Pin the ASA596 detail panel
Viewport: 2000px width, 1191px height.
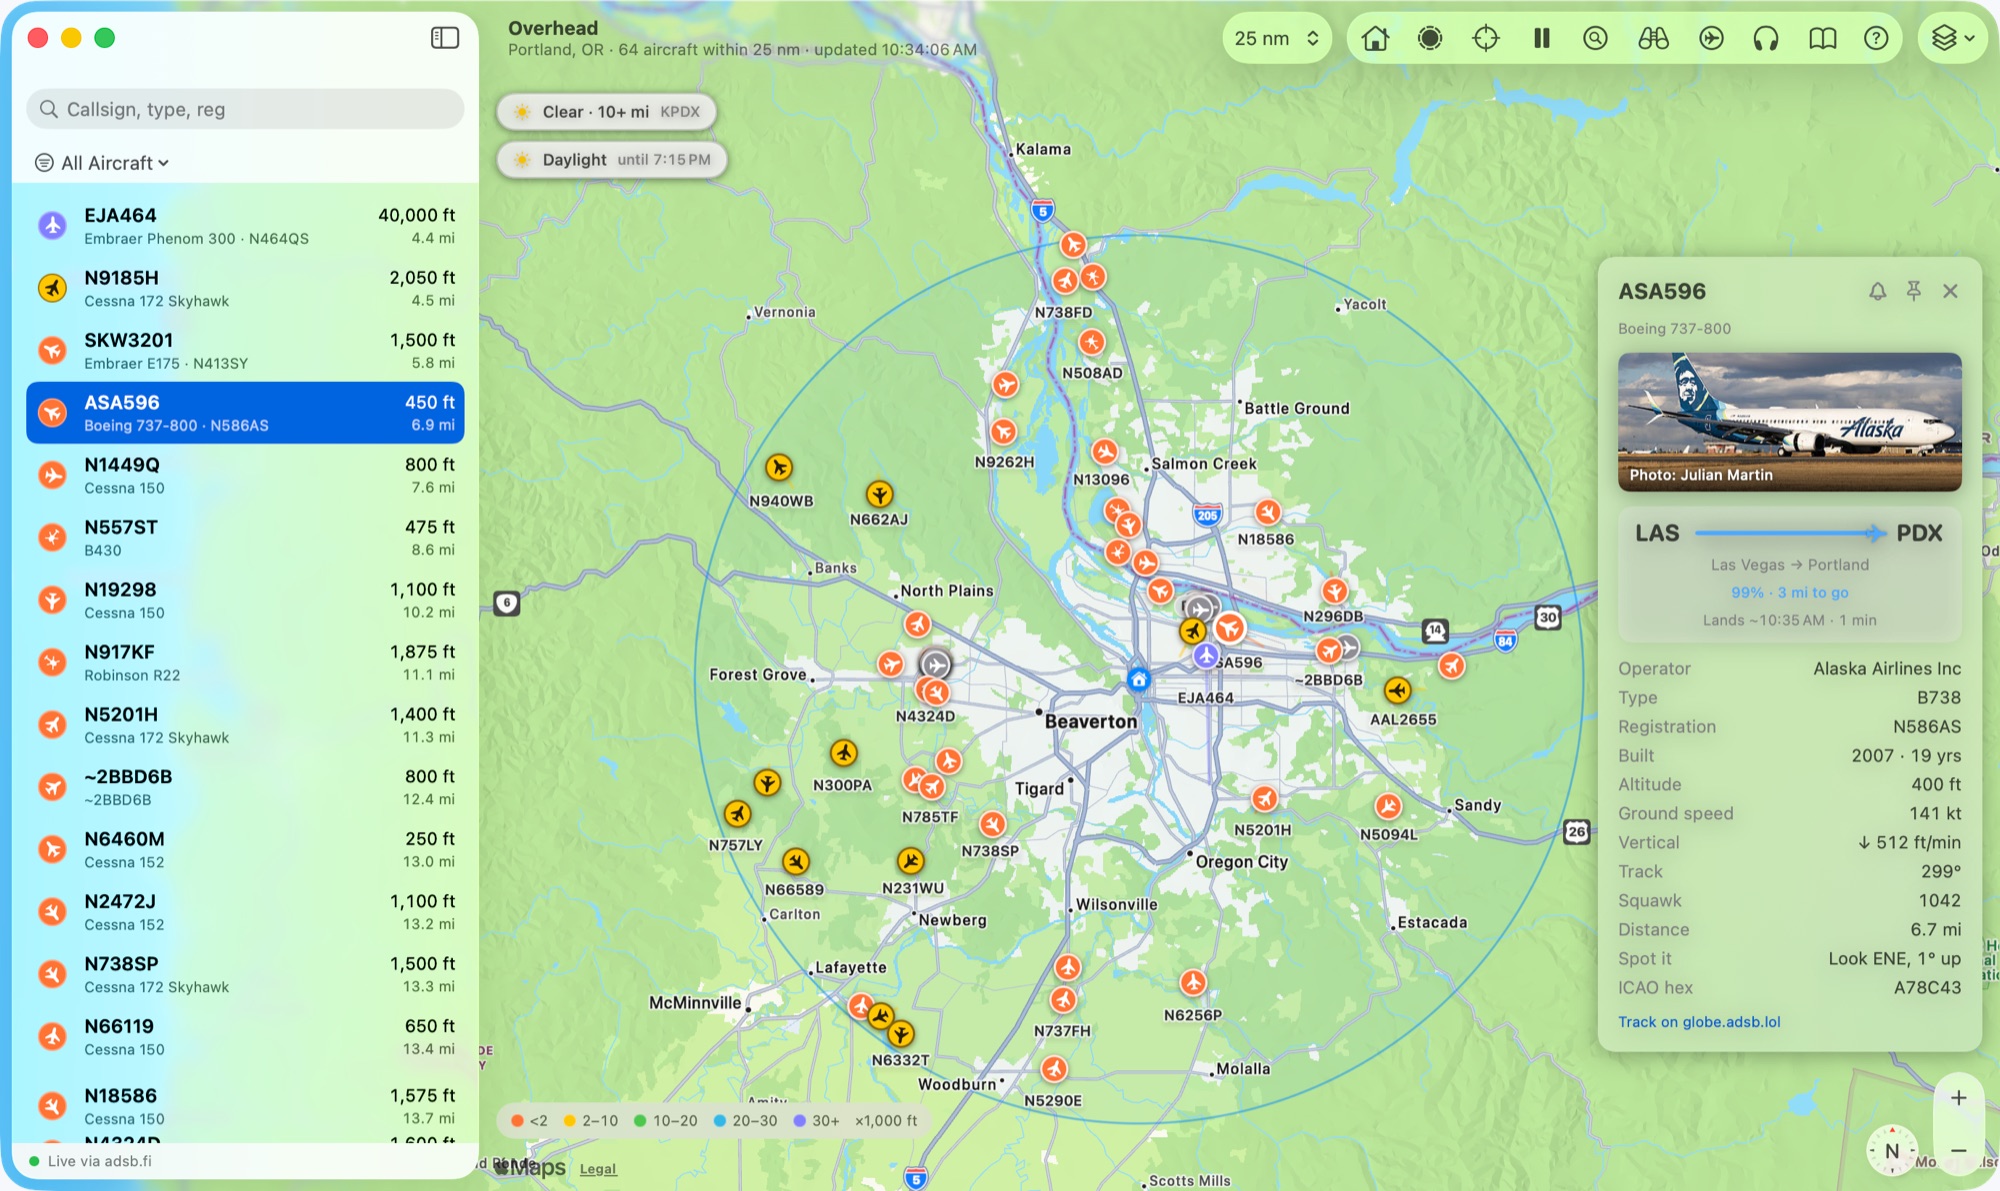coord(1913,291)
